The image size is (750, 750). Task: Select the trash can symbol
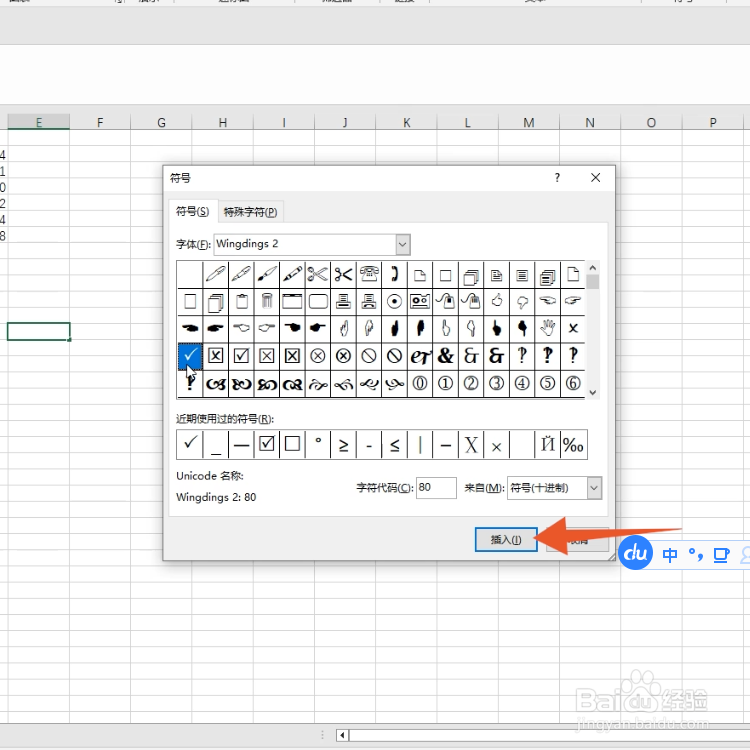[266, 301]
